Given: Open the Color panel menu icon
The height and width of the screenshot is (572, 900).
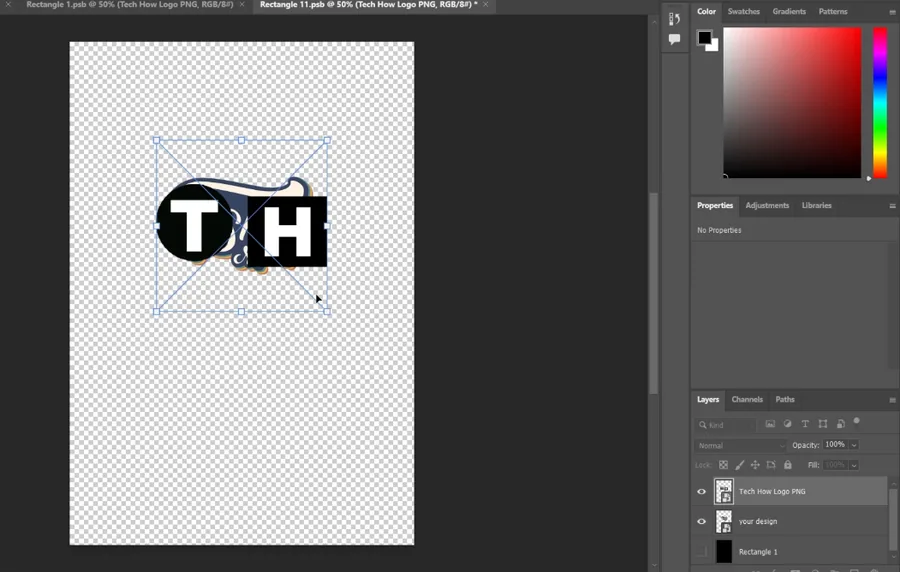Looking at the screenshot, I should tap(892, 12).
